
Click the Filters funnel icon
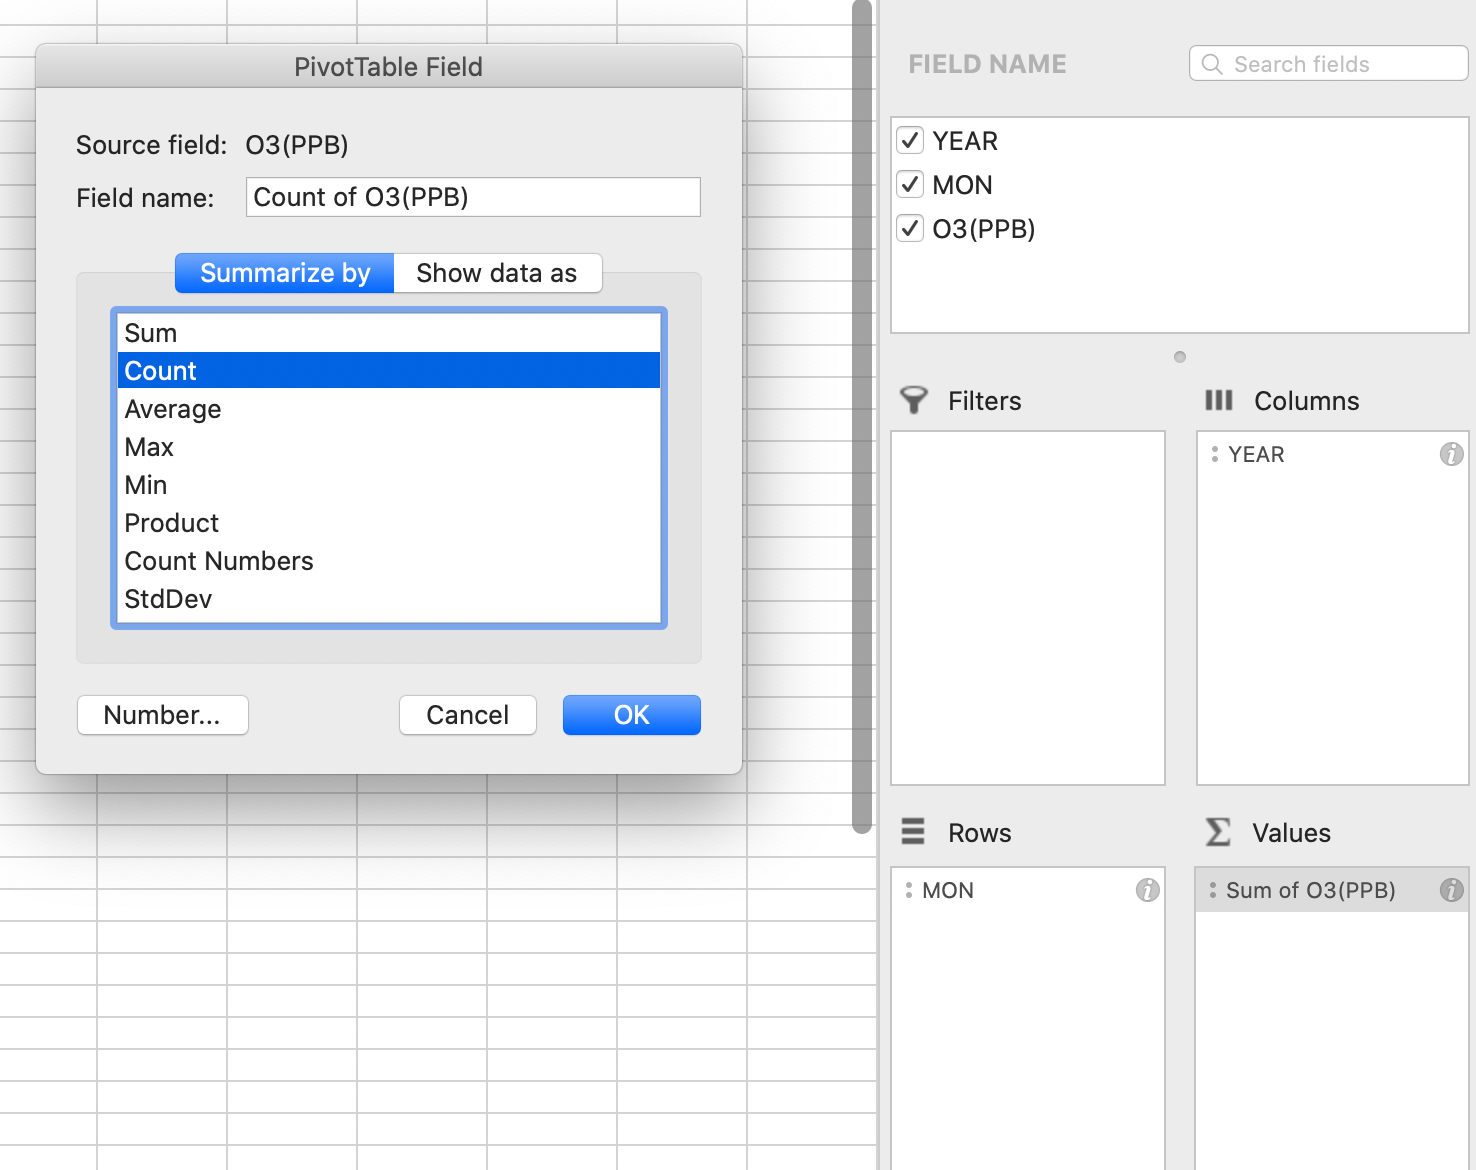click(914, 401)
